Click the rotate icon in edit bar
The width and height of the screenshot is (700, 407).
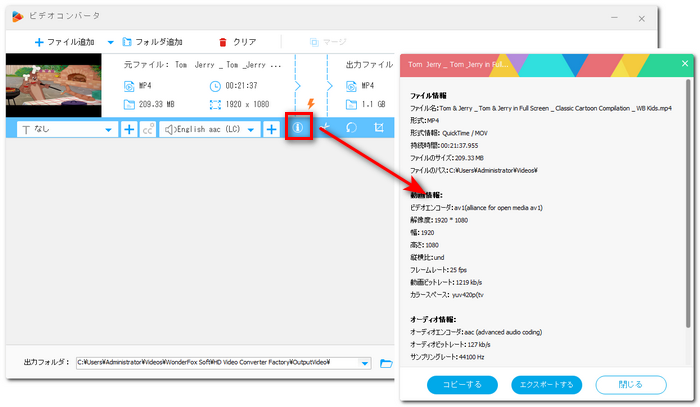click(x=352, y=128)
